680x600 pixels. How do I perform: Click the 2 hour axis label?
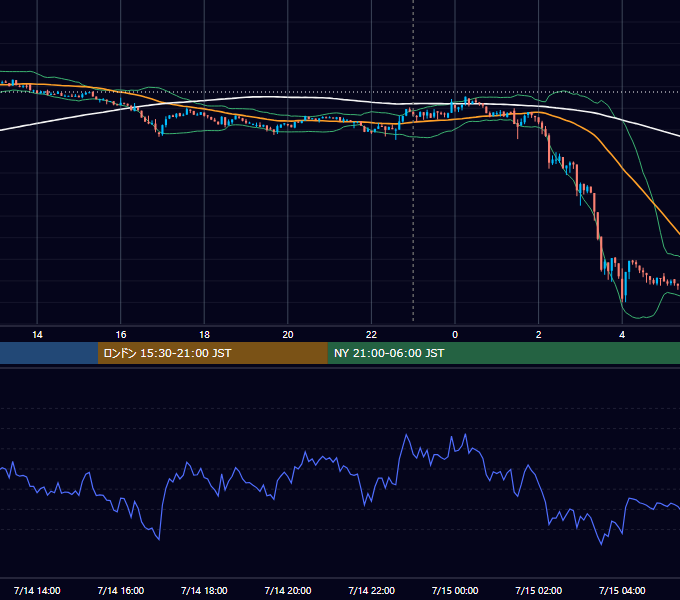[539, 335]
